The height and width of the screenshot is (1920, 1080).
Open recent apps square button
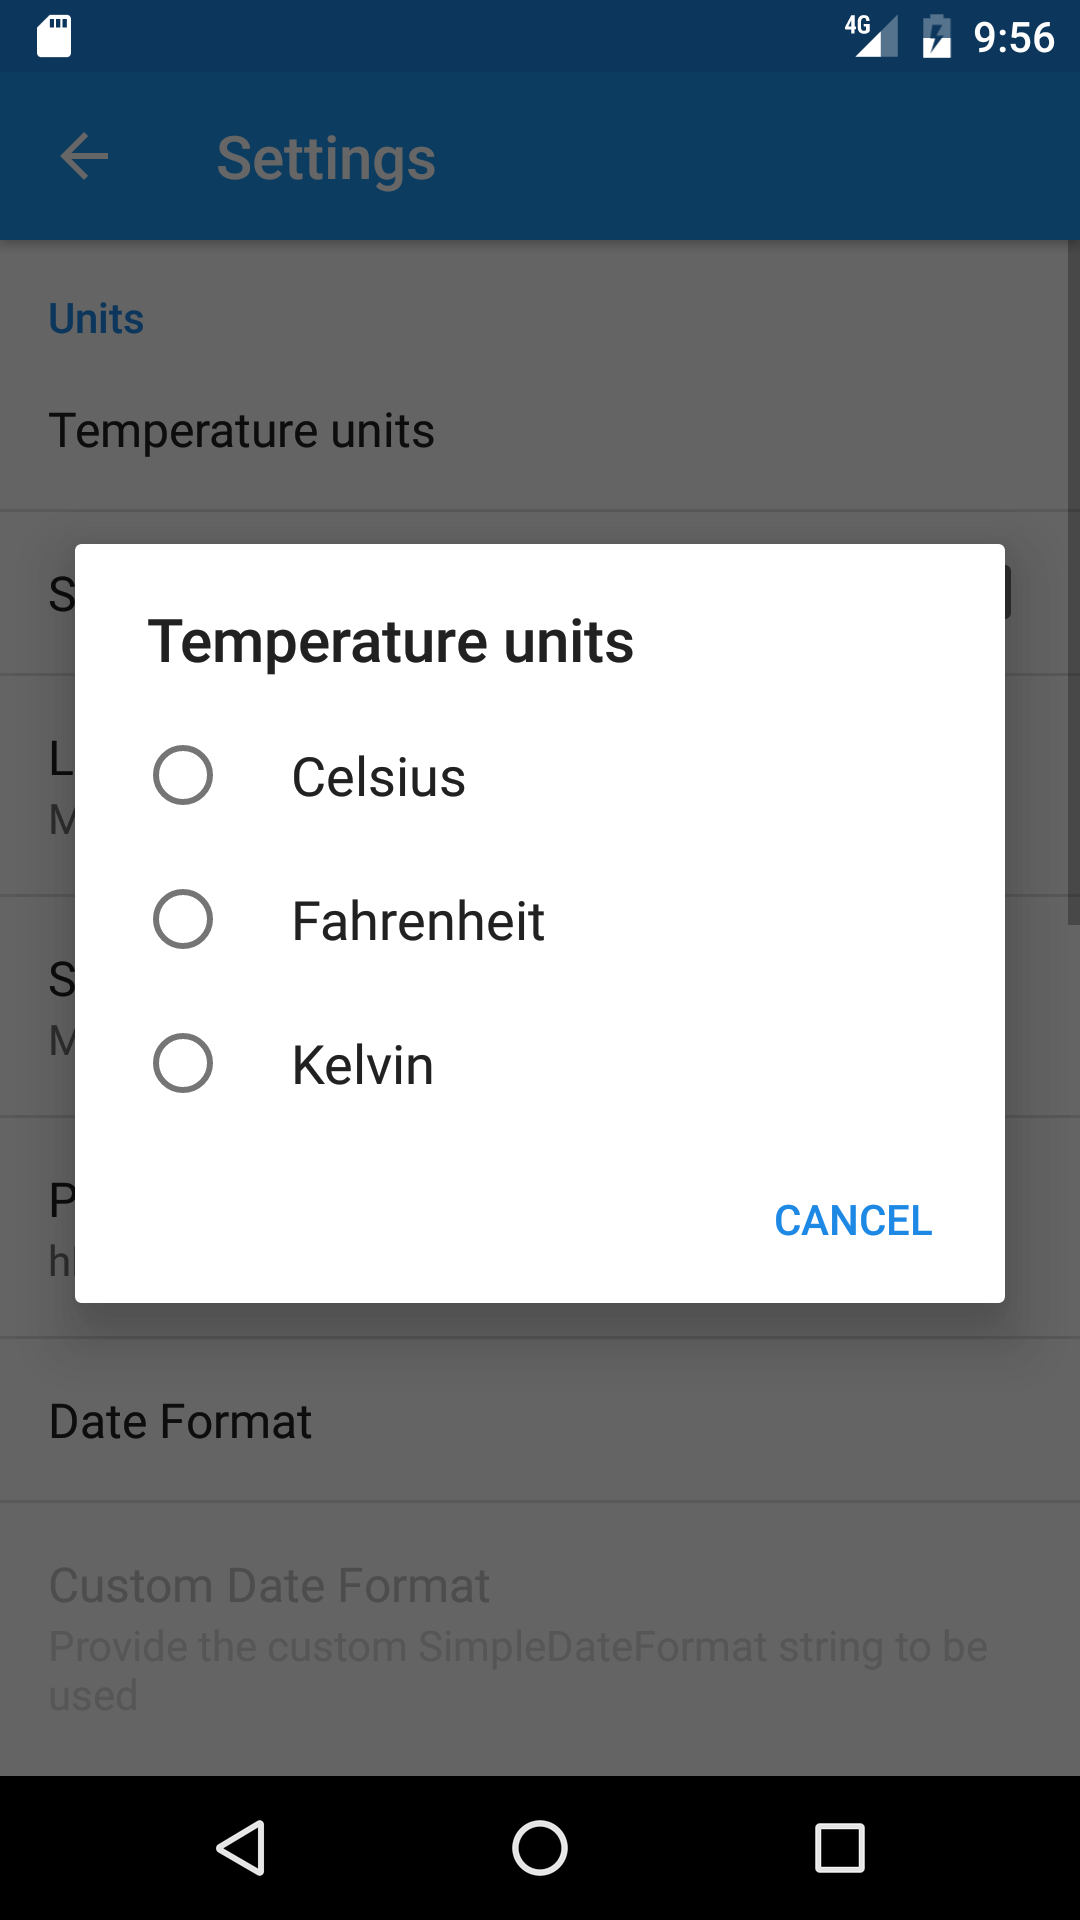click(x=839, y=1847)
